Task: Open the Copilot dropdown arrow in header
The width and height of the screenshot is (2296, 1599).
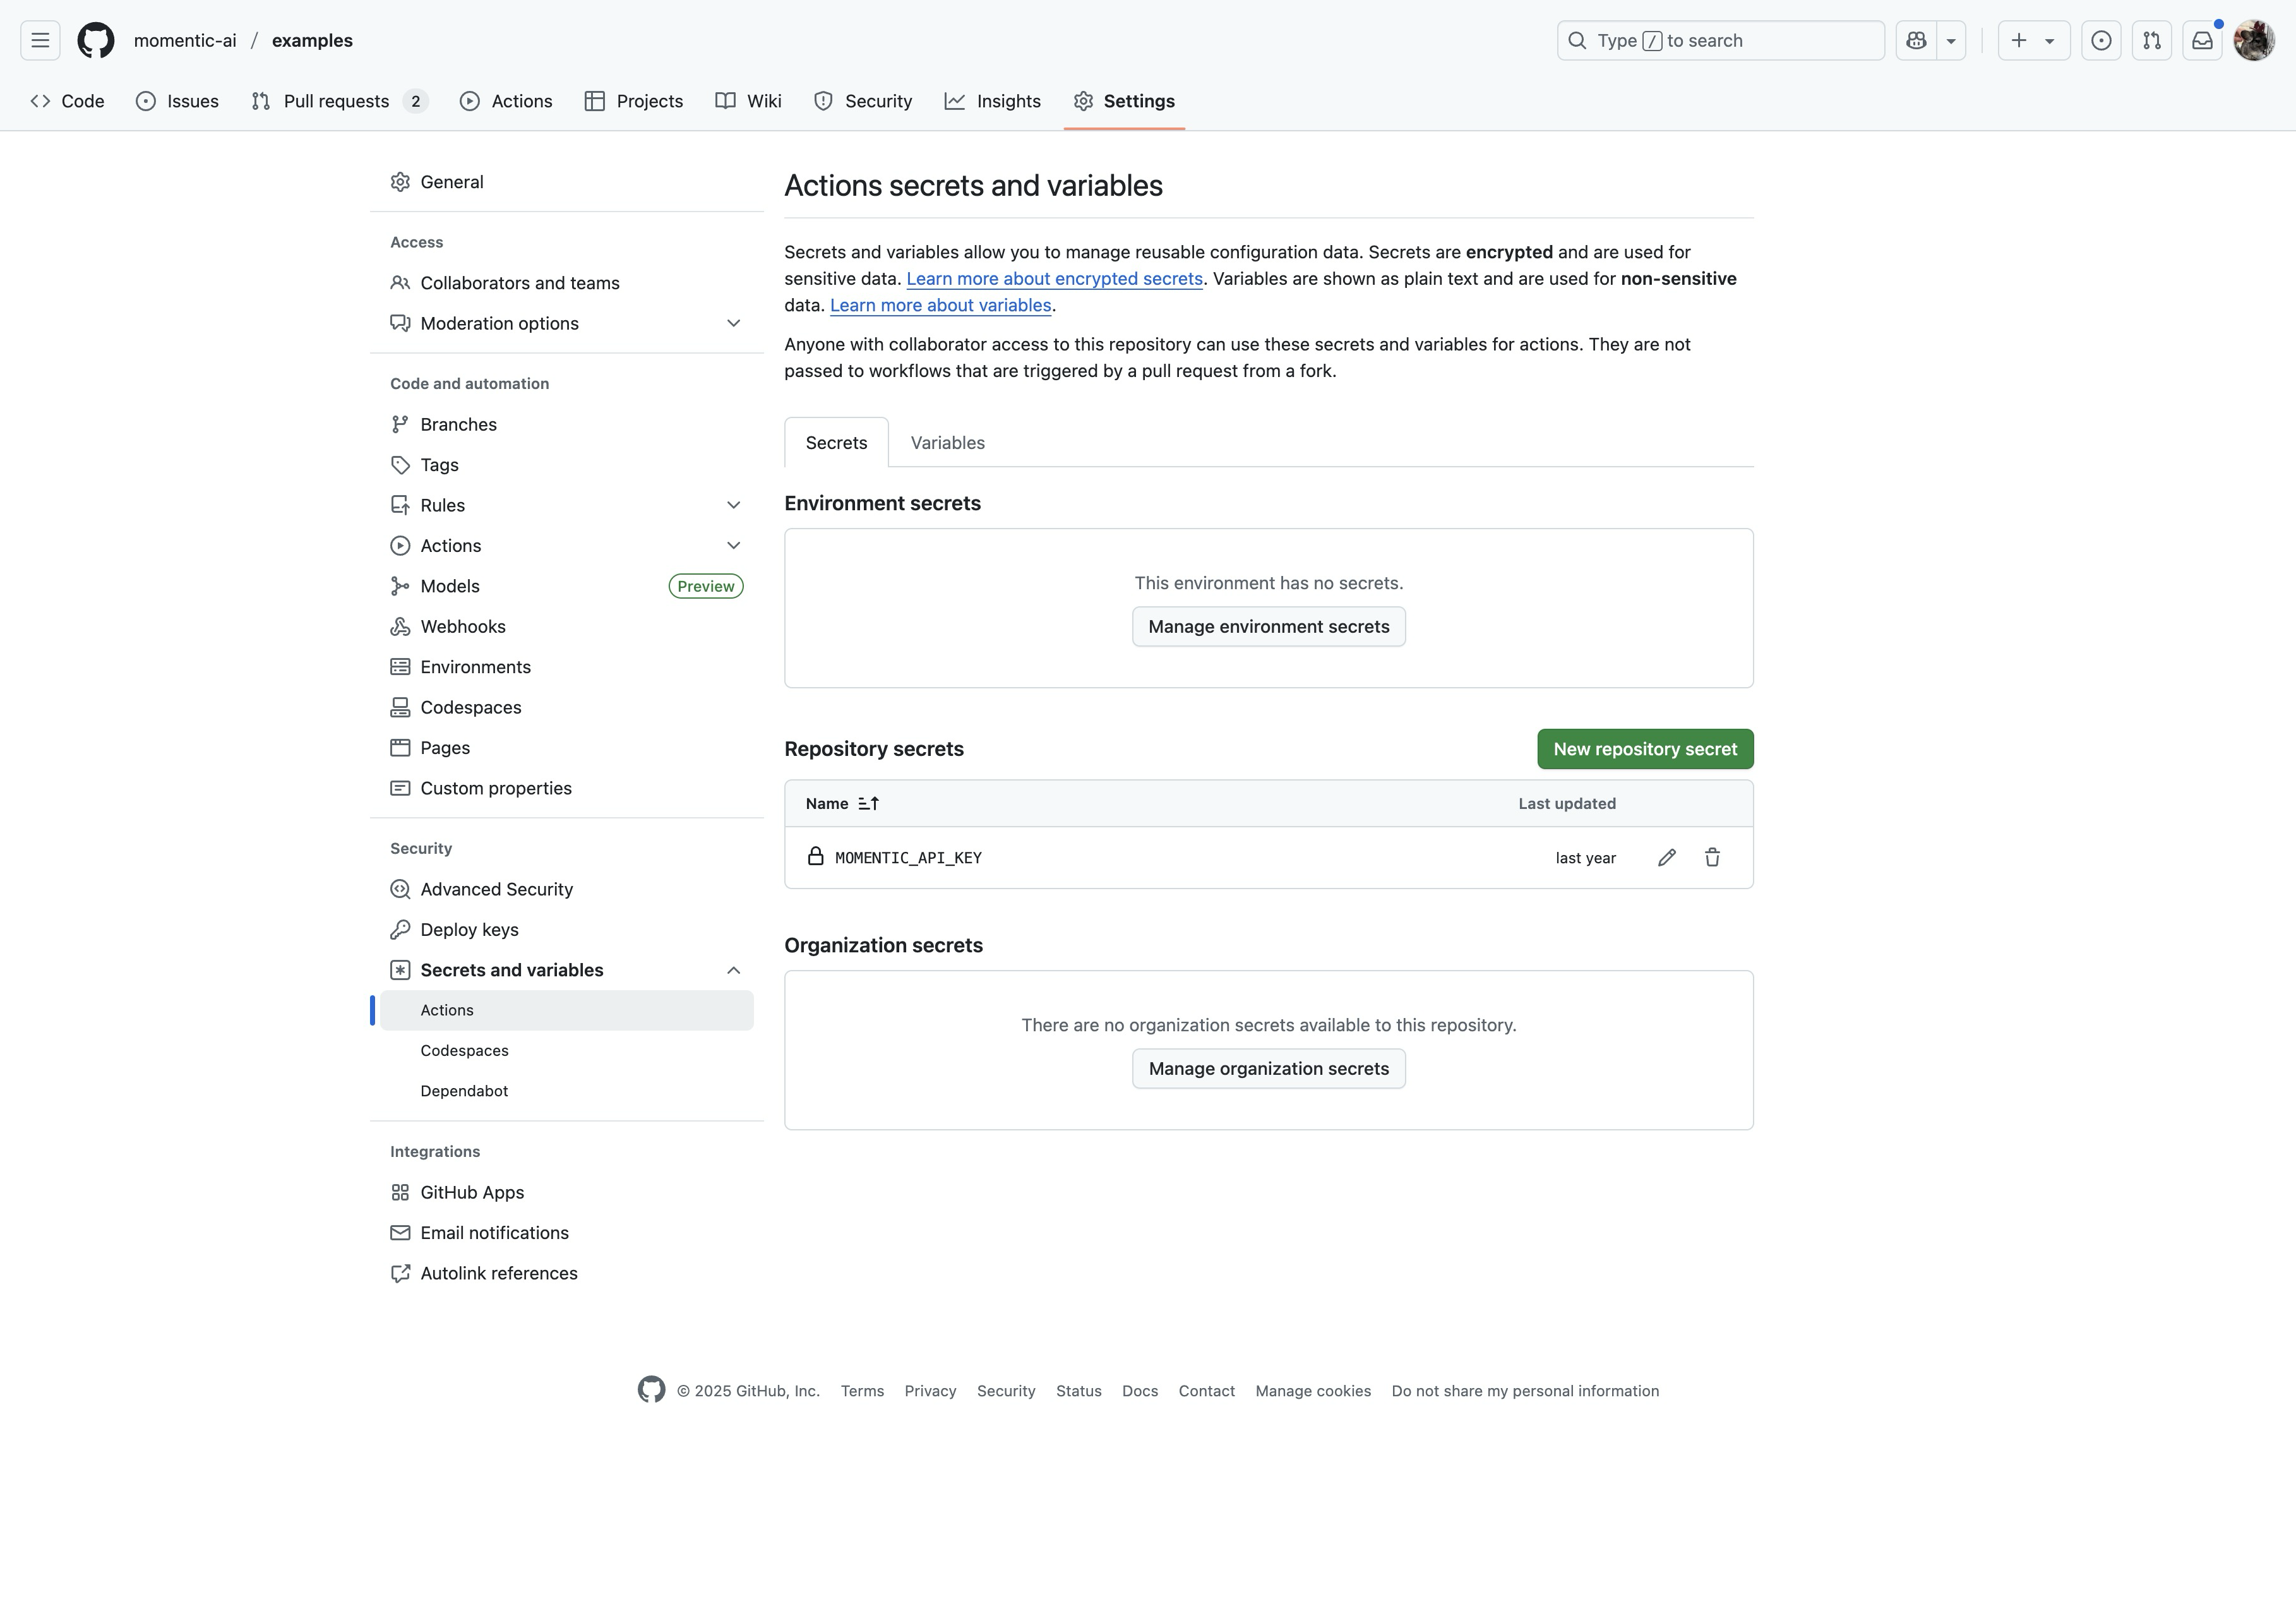Action: tap(1950, 41)
